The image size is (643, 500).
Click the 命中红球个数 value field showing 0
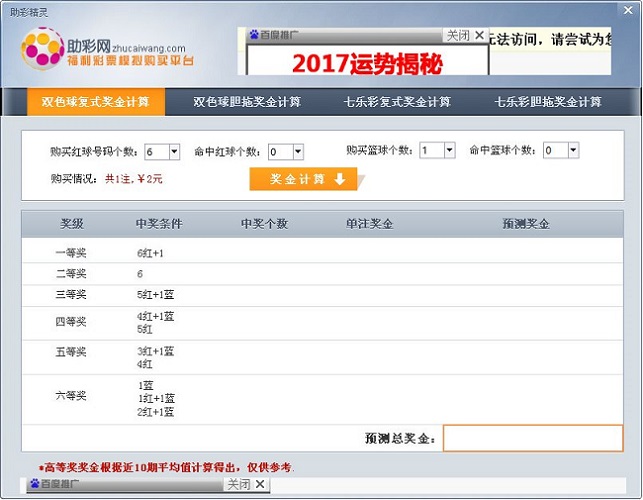click(280, 152)
